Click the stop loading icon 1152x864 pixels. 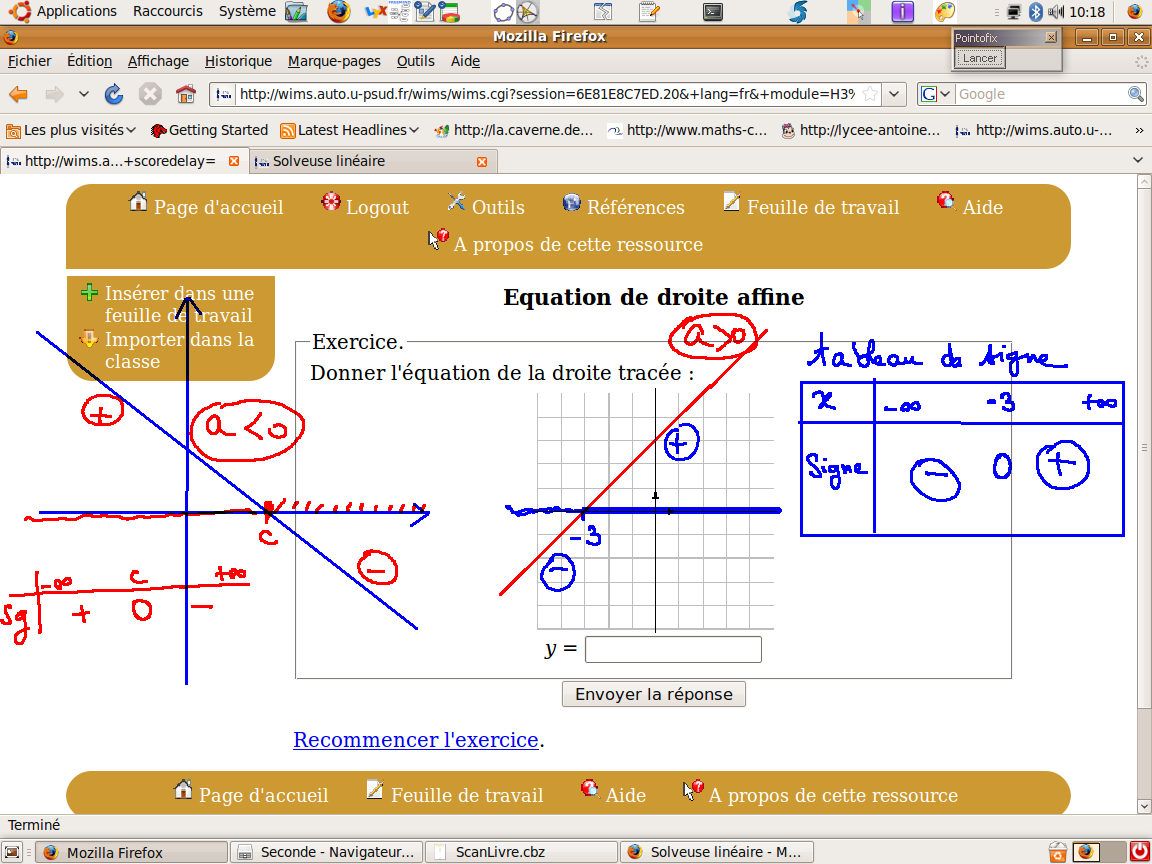(150, 94)
